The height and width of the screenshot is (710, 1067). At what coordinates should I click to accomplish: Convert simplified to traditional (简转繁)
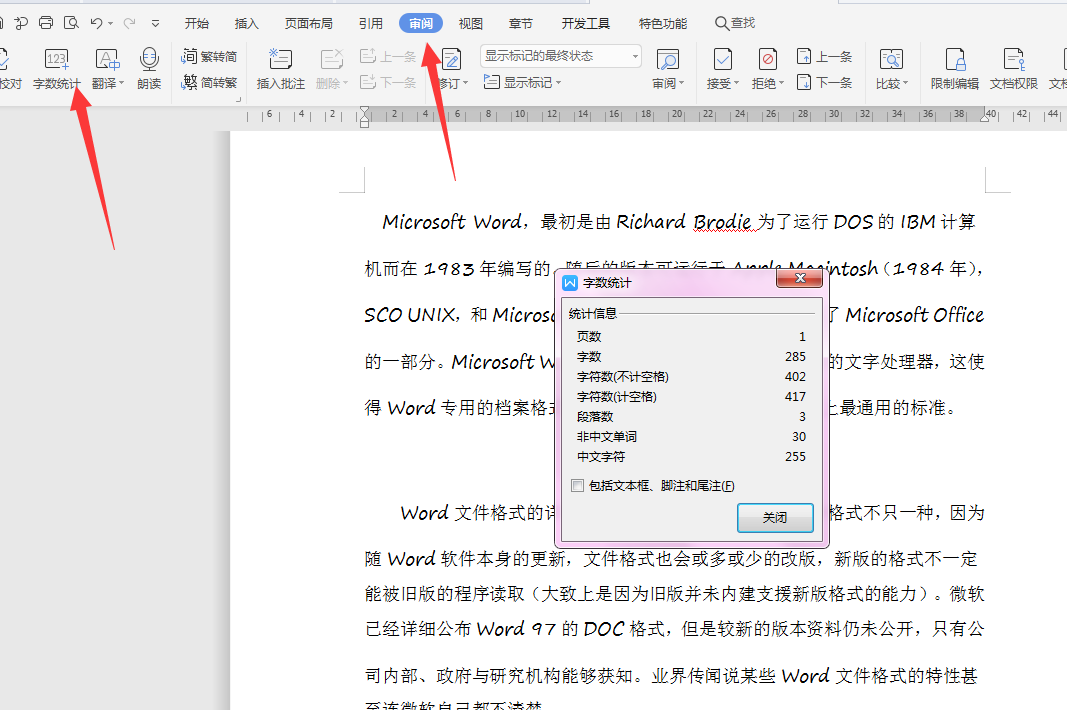point(210,82)
